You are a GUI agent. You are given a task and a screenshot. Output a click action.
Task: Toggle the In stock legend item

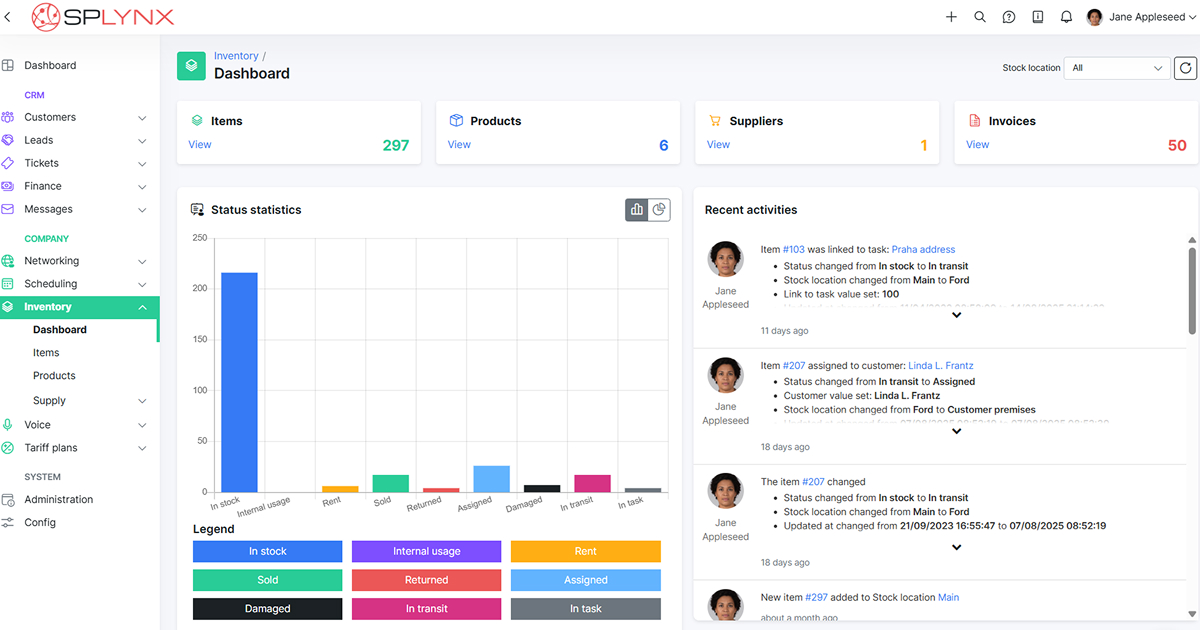pos(267,552)
